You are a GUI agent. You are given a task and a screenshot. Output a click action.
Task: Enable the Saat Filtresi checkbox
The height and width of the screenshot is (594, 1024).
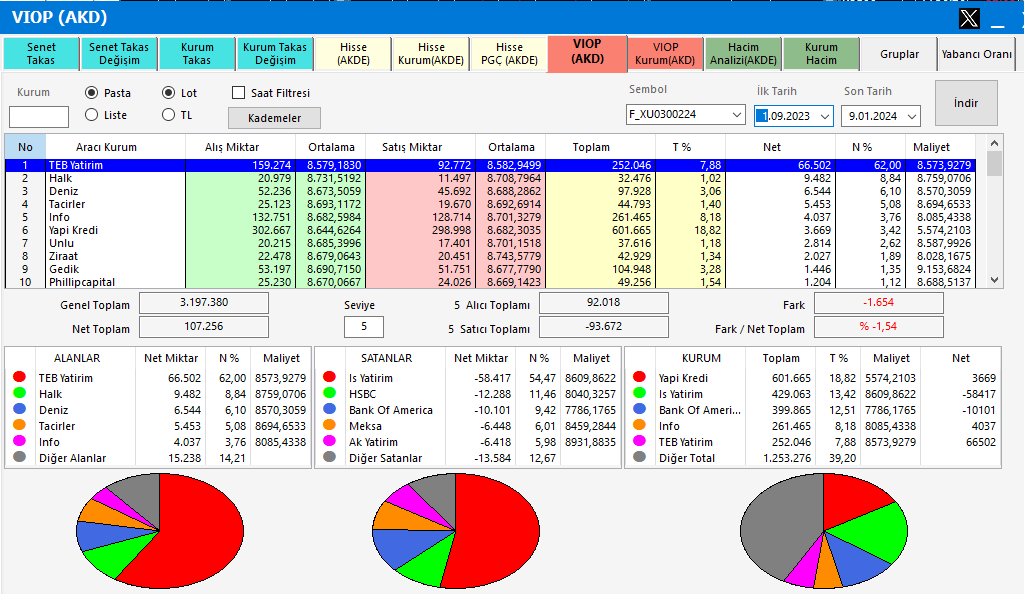[x=238, y=93]
